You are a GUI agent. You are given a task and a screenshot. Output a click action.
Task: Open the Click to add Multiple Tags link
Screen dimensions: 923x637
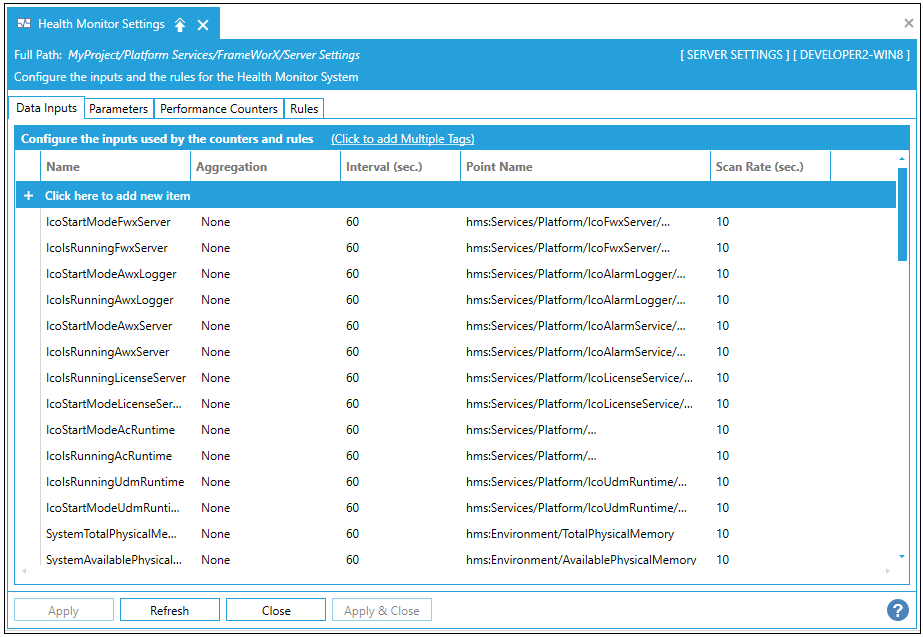(402, 139)
